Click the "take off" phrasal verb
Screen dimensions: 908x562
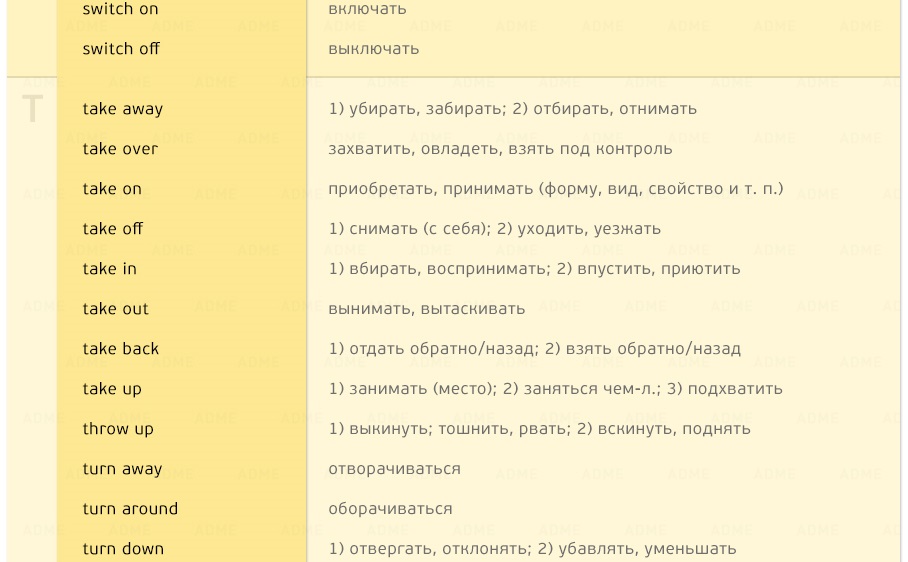tap(113, 229)
